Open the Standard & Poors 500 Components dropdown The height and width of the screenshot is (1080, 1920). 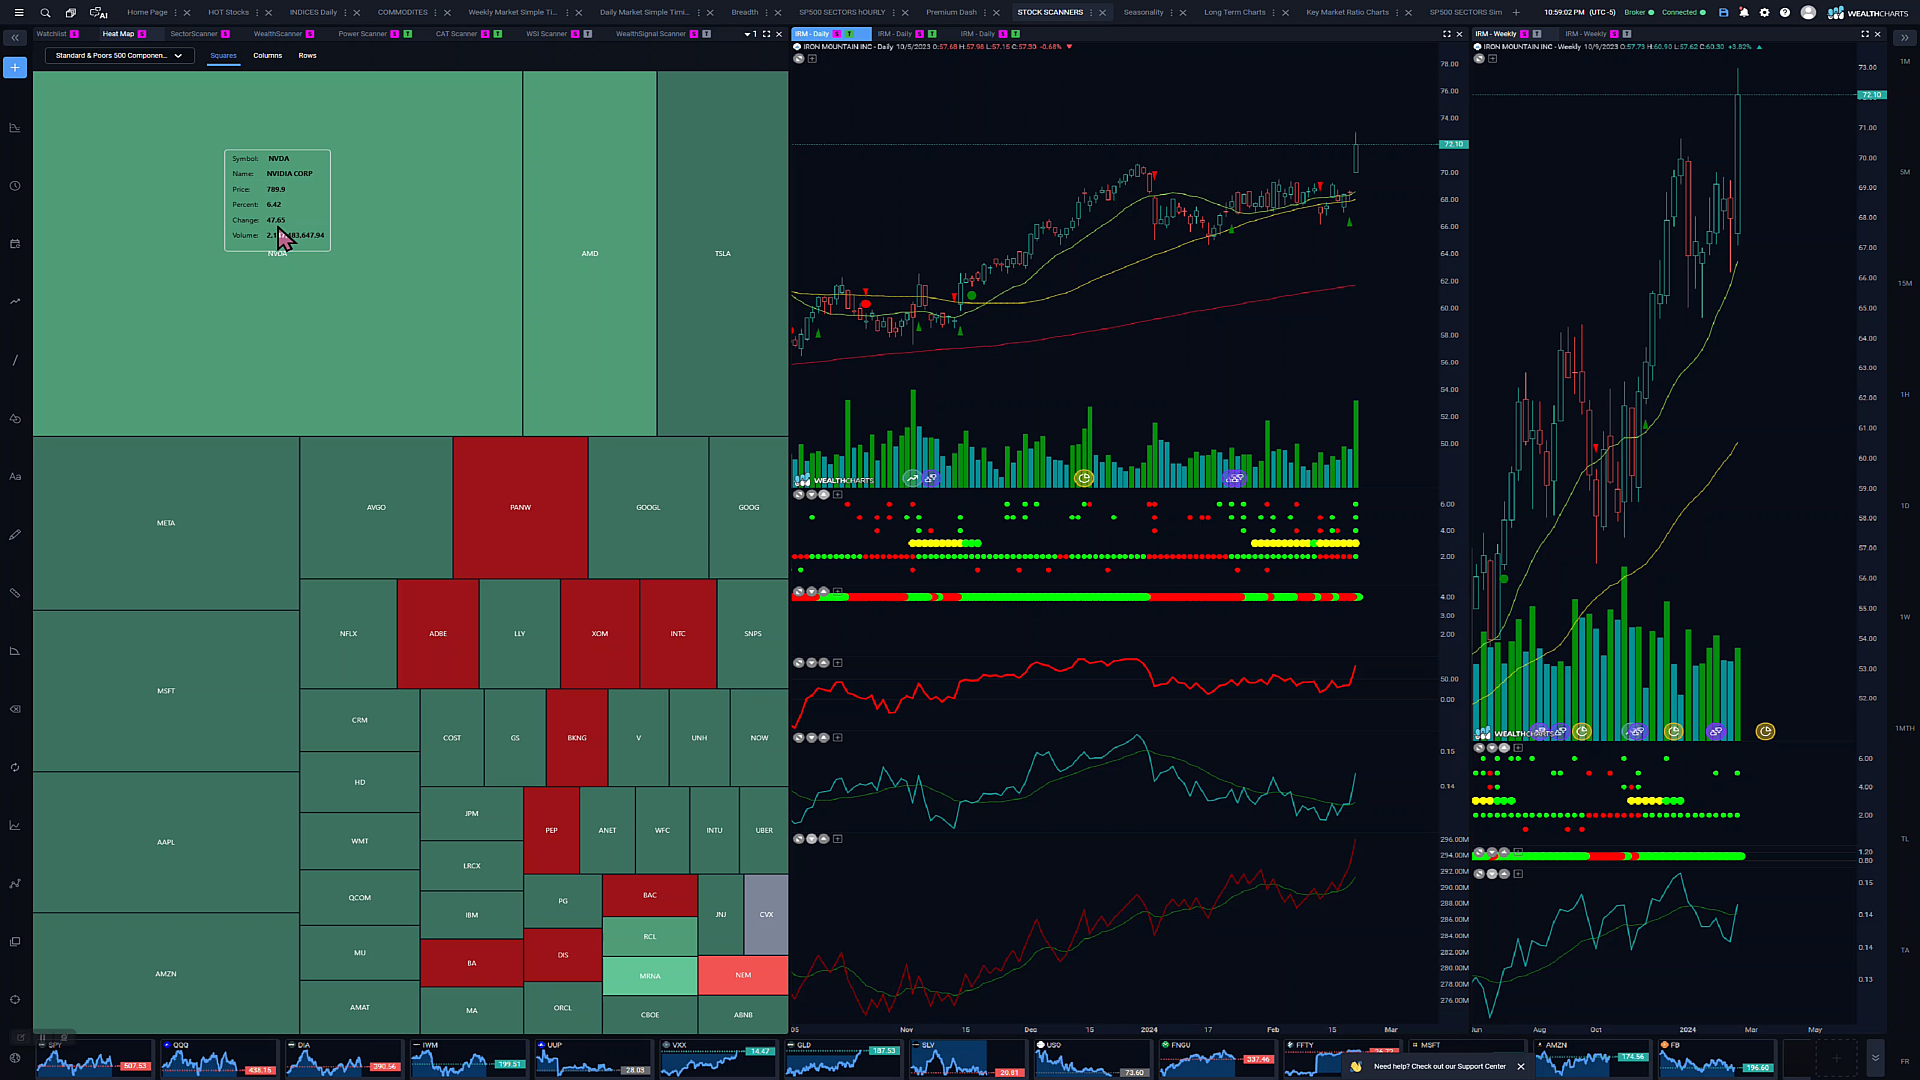click(x=119, y=56)
